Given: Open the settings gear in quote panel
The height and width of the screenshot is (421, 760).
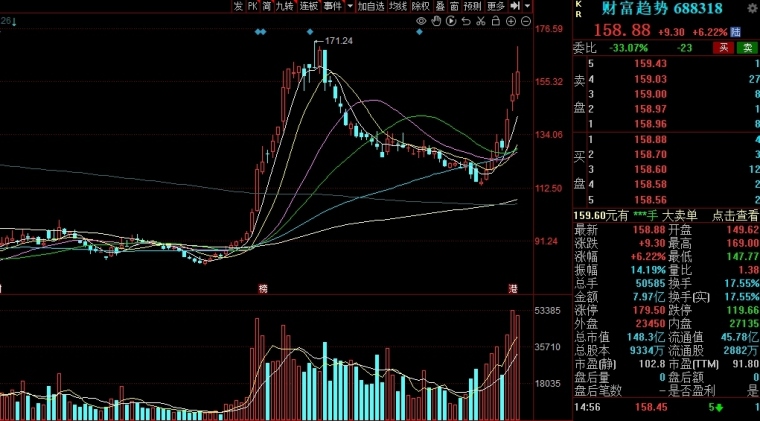Looking at the screenshot, I should tap(753, 7).
